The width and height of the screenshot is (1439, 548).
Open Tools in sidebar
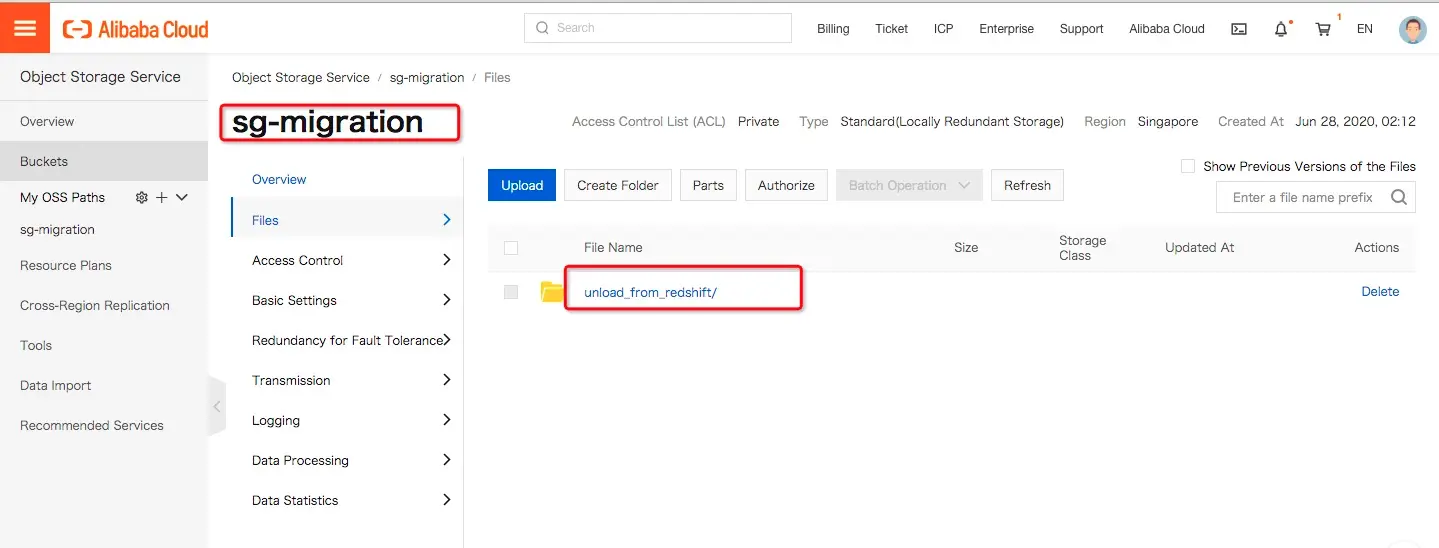pyautogui.click(x=36, y=345)
